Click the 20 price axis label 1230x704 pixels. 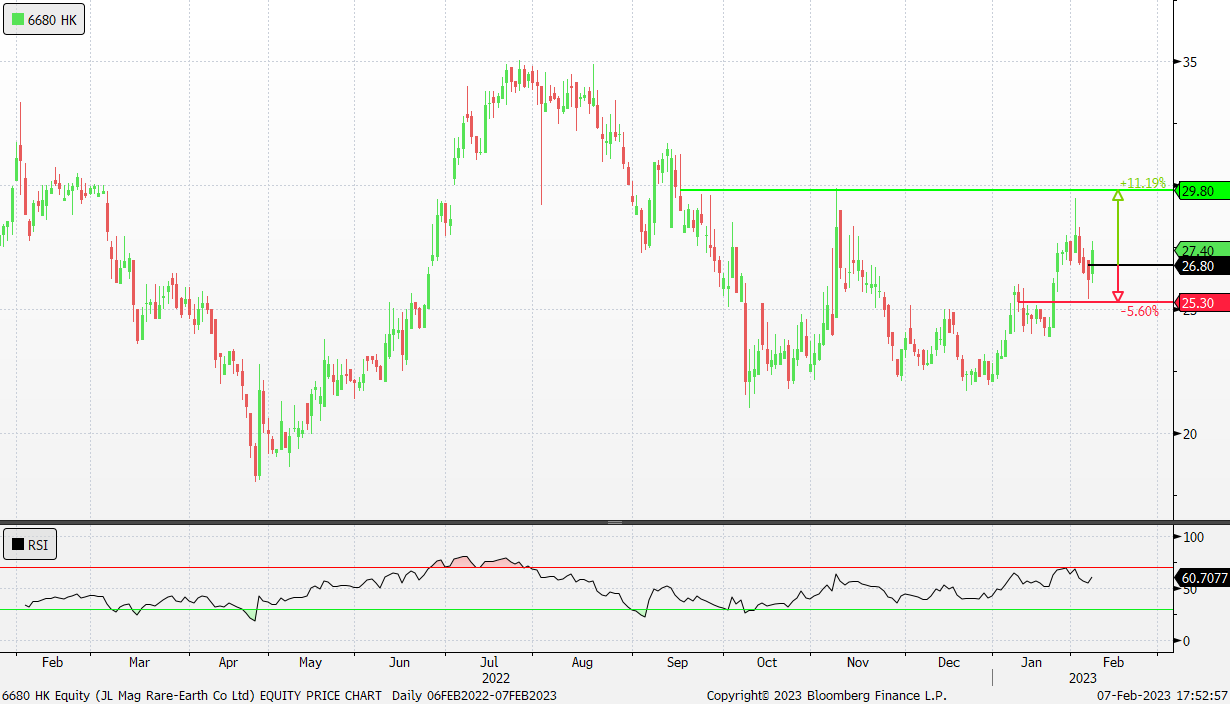pos(1190,434)
